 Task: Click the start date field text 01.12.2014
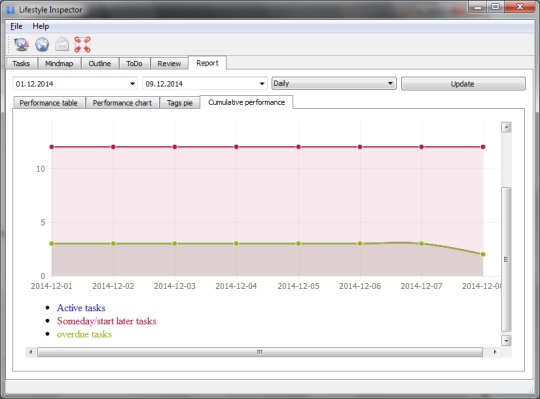(34, 84)
